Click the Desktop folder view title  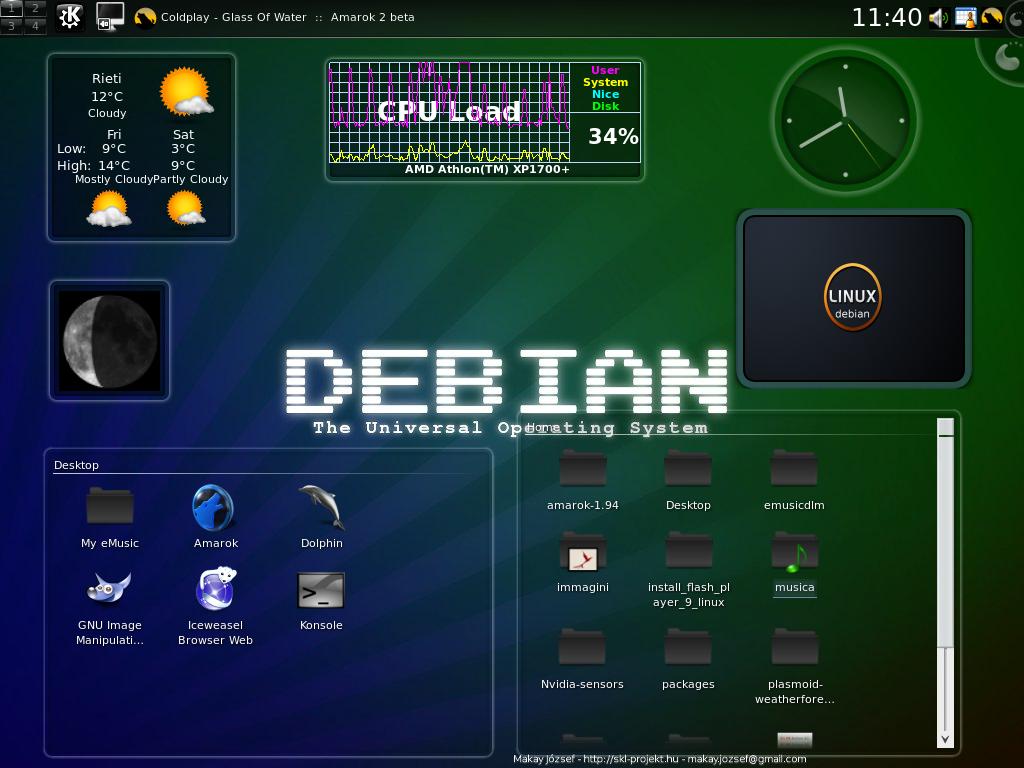coord(76,465)
